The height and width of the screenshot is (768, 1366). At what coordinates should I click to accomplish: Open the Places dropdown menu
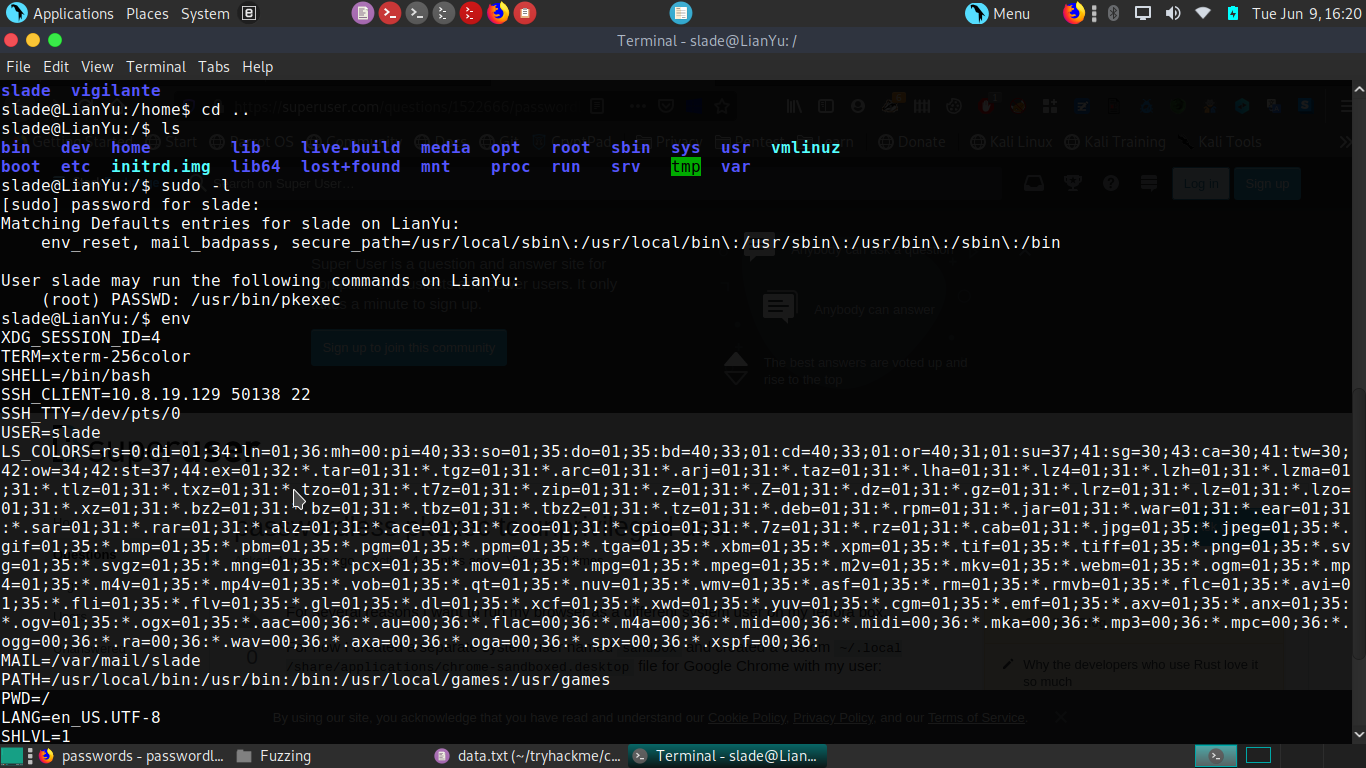coord(147,13)
